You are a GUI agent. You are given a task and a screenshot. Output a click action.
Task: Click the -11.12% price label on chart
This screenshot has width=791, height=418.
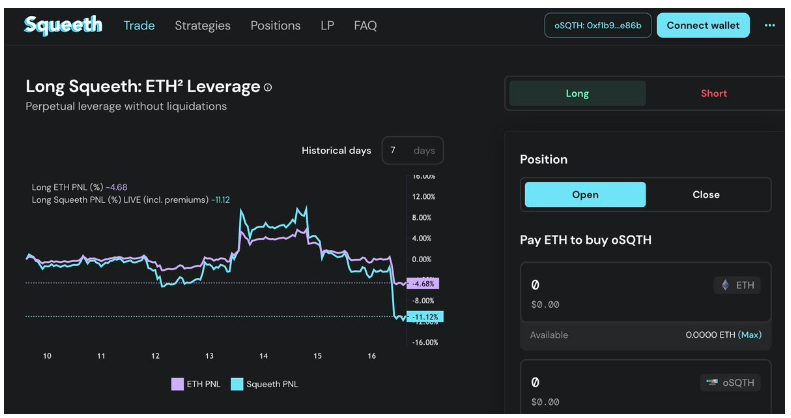425,317
